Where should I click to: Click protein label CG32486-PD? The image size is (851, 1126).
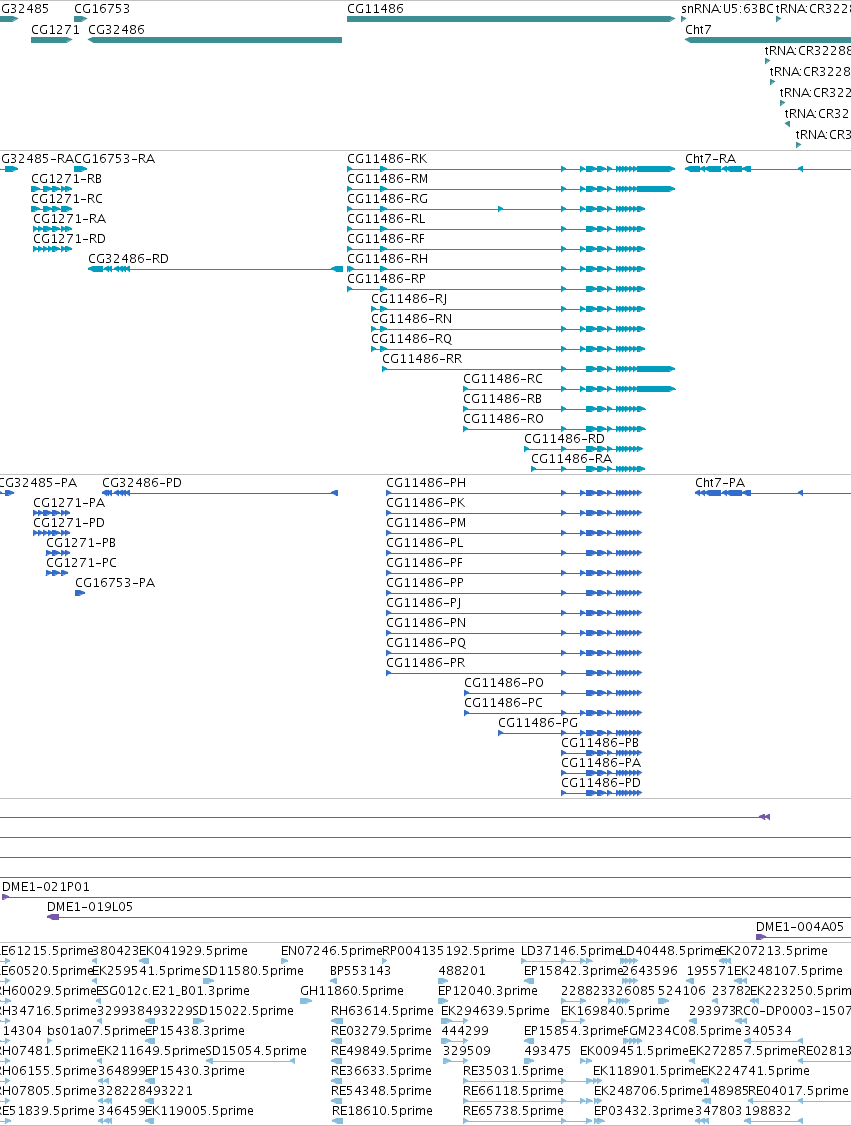(142, 483)
